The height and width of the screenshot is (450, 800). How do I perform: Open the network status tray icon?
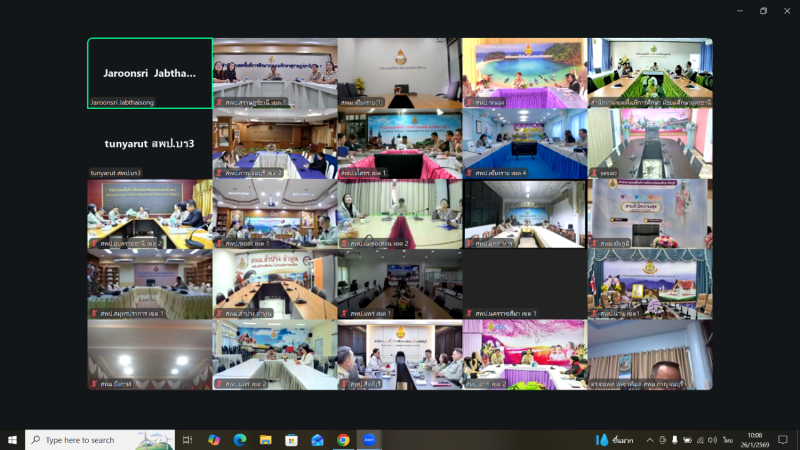[699, 440]
